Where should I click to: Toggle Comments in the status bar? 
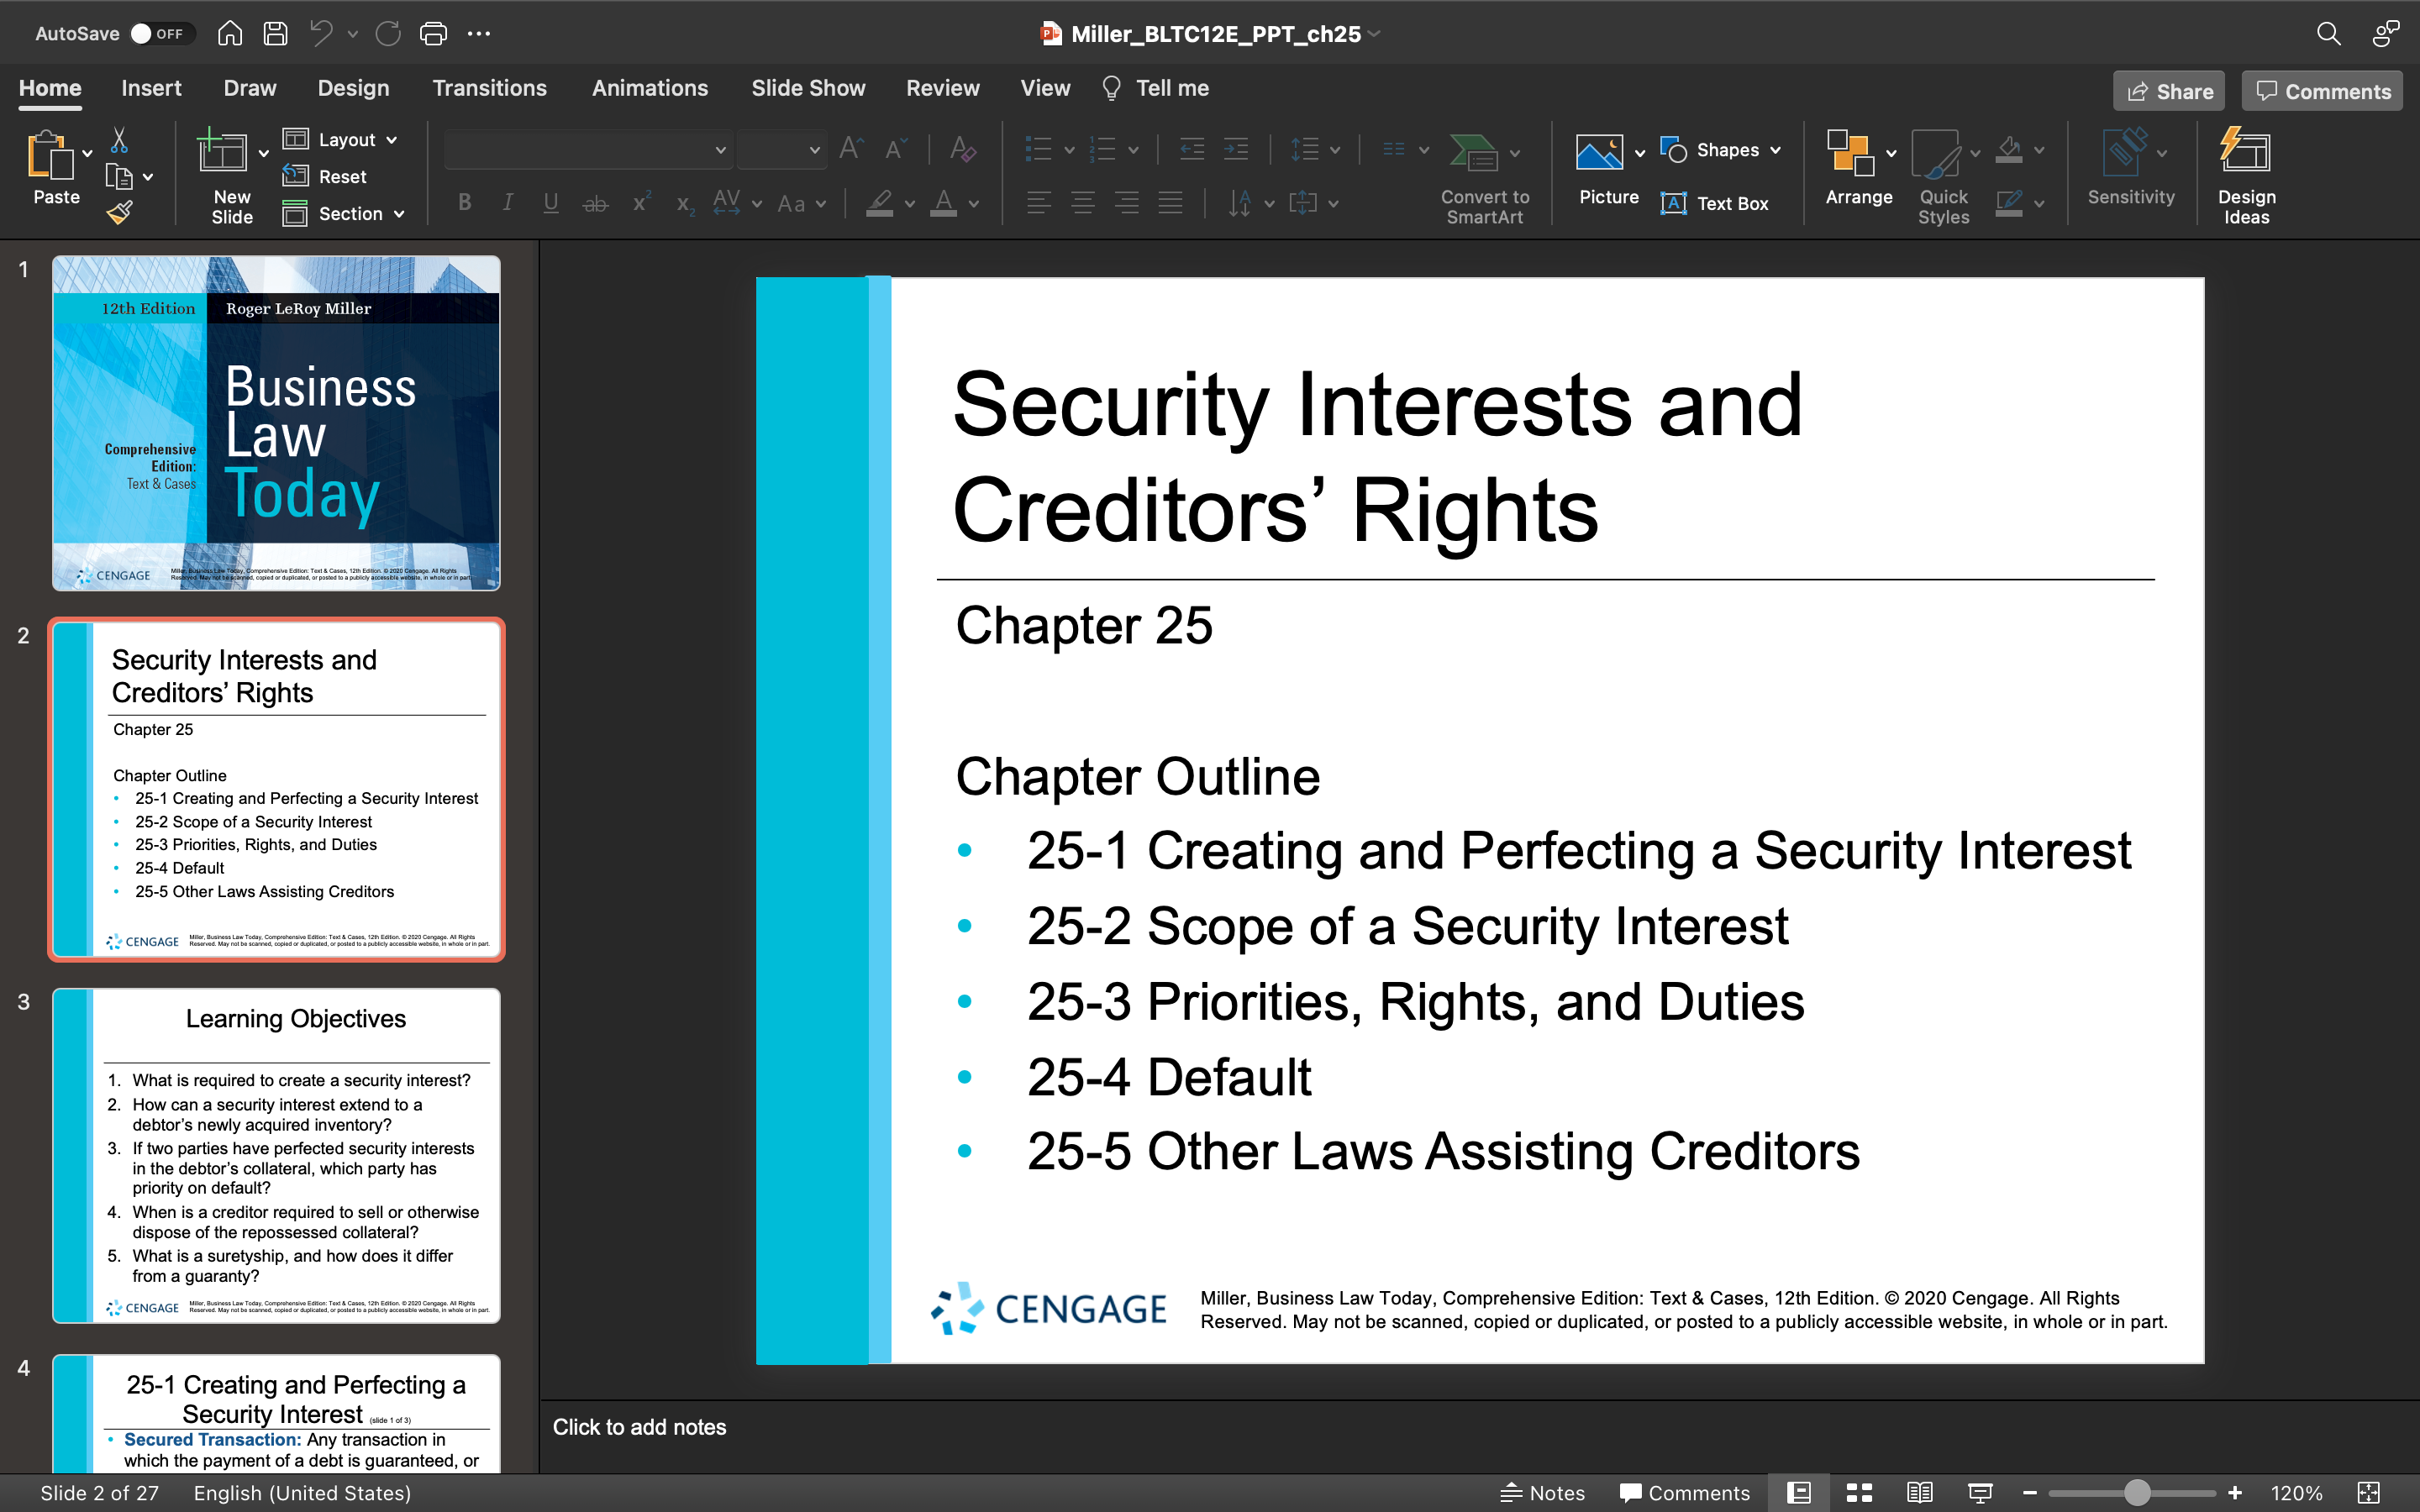pos(1684,1492)
